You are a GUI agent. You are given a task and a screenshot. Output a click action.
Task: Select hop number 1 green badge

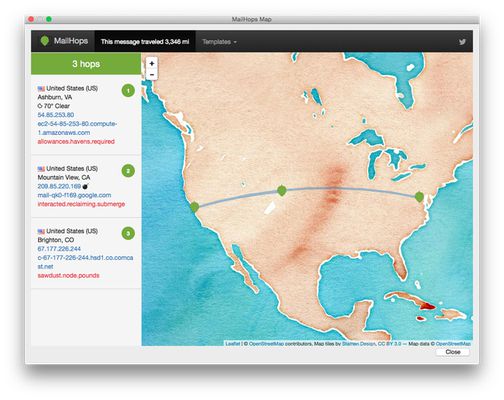coord(128,91)
